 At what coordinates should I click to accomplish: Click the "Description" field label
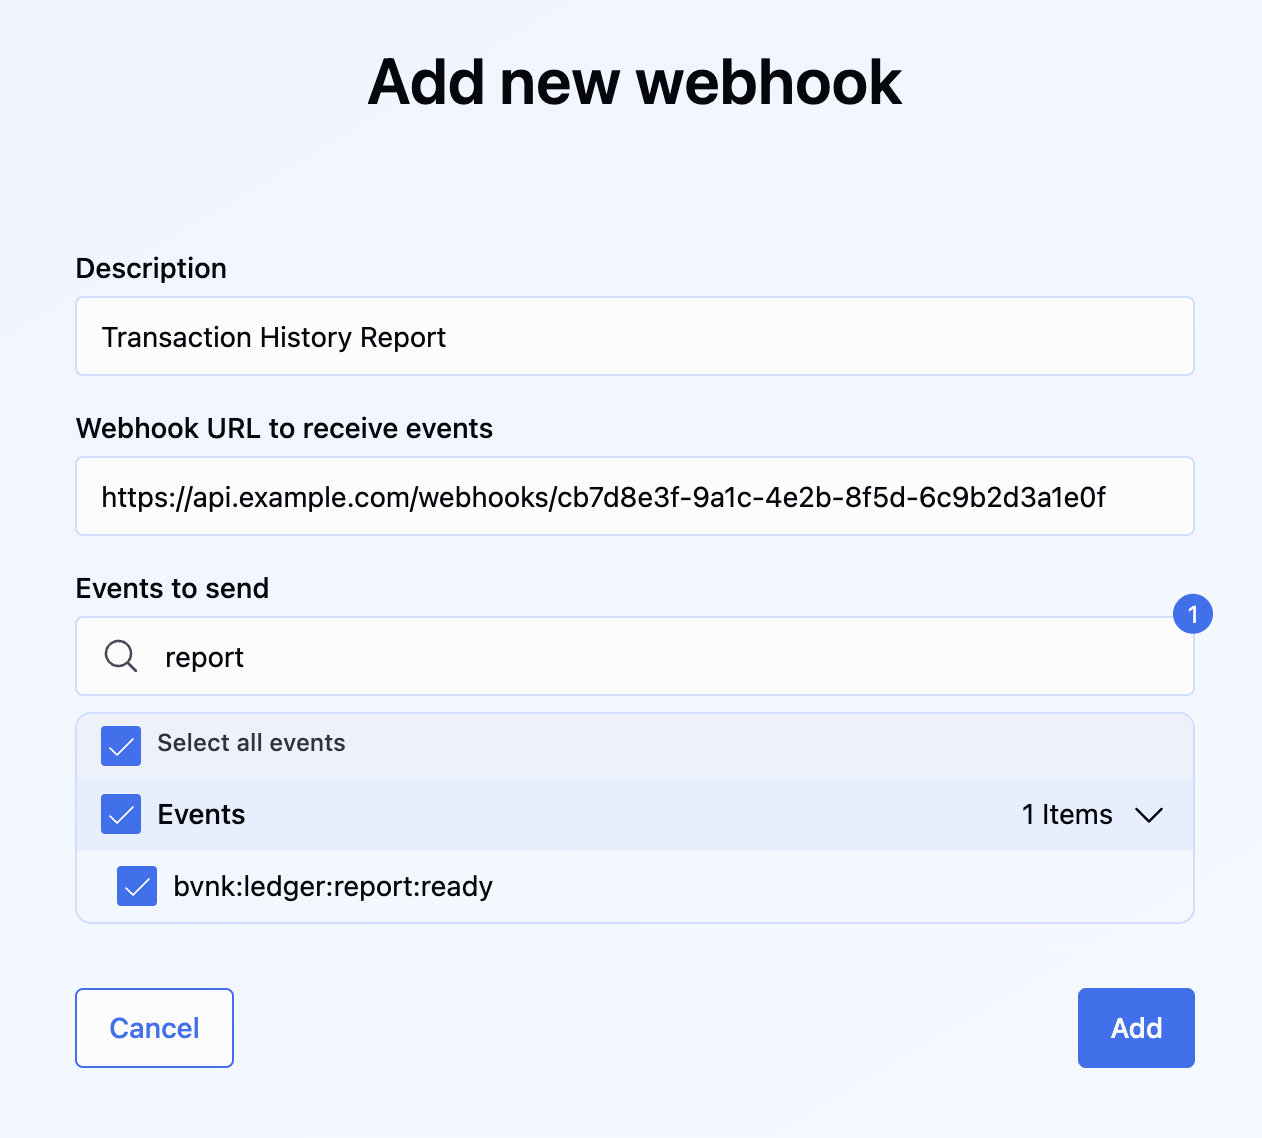tap(151, 268)
